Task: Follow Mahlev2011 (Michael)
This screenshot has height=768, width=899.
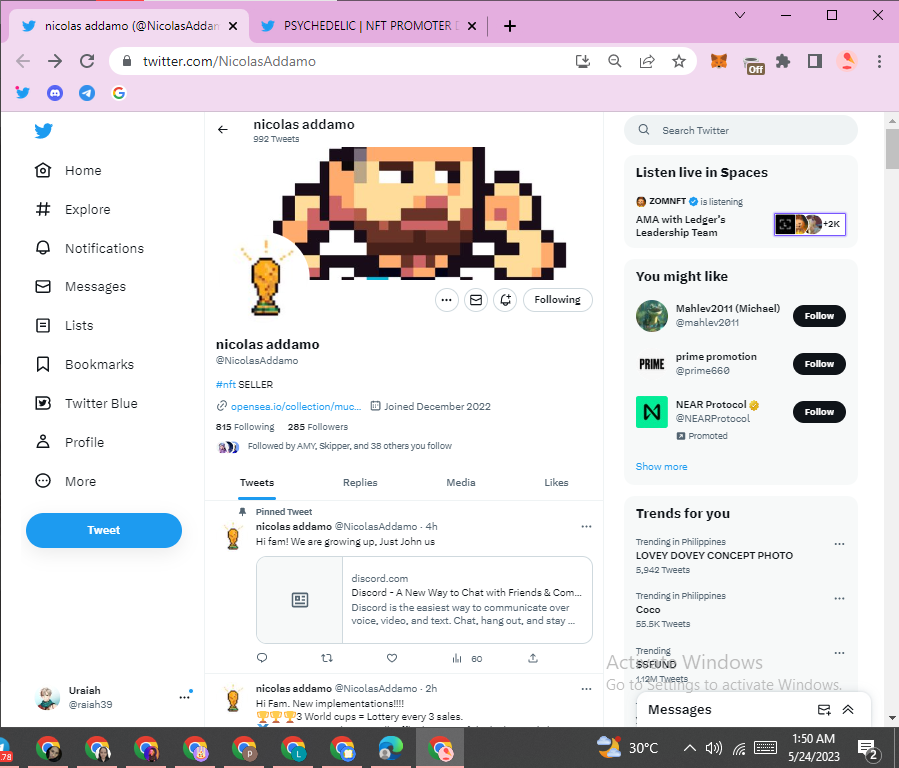Action: coord(819,316)
